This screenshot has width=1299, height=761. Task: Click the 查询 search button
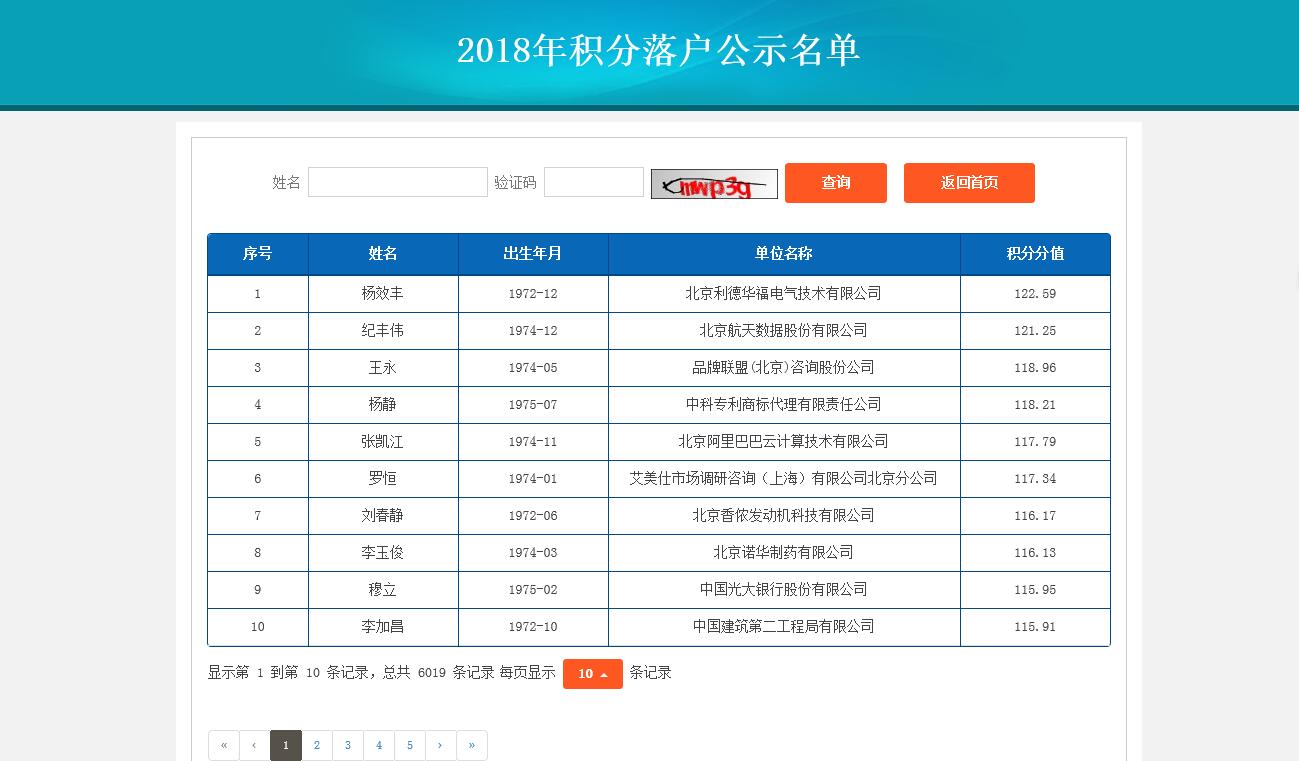coord(836,183)
